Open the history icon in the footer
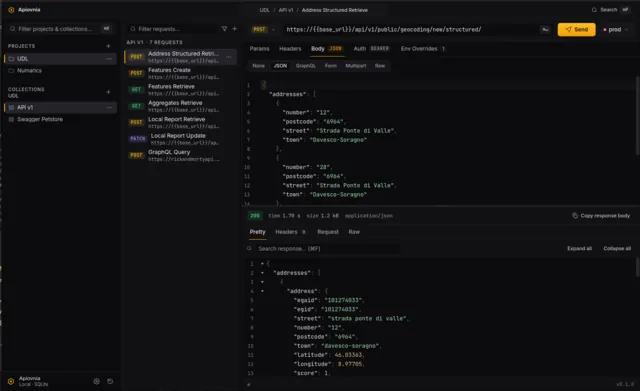 coord(110,381)
